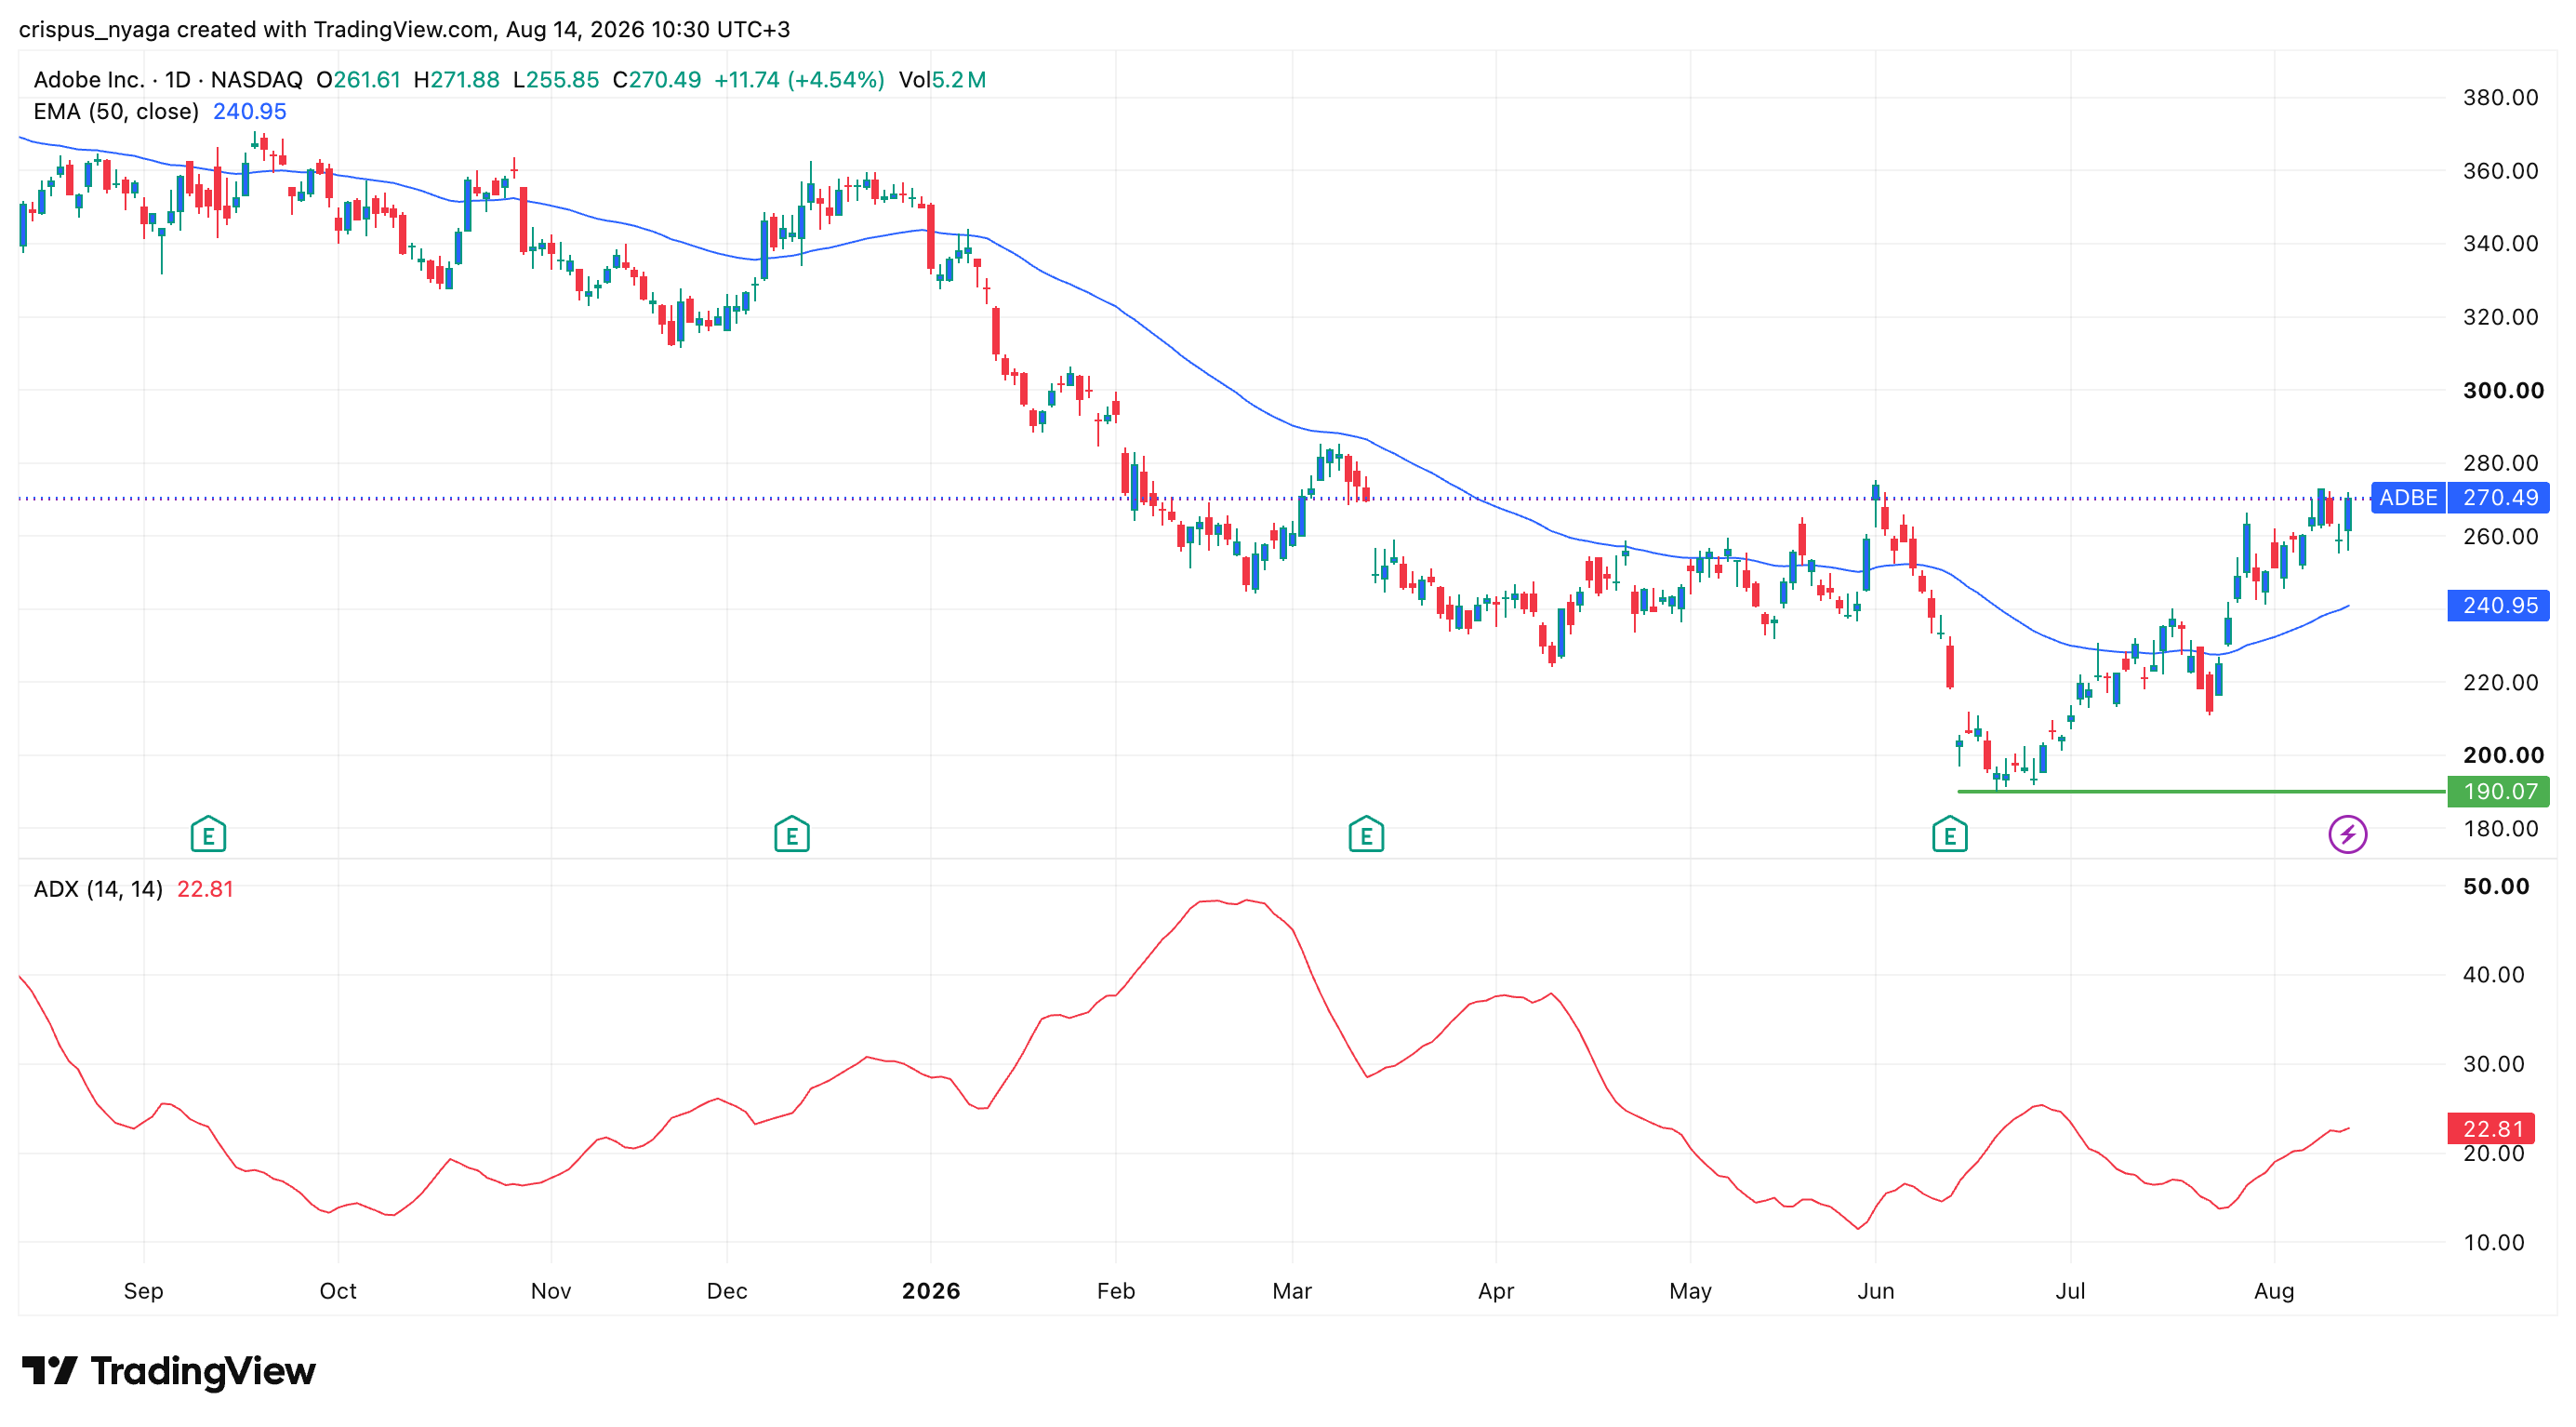Select "Oct" on the time axis
Image resolution: width=2576 pixels, height=1427 pixels.
(338, 1291)
